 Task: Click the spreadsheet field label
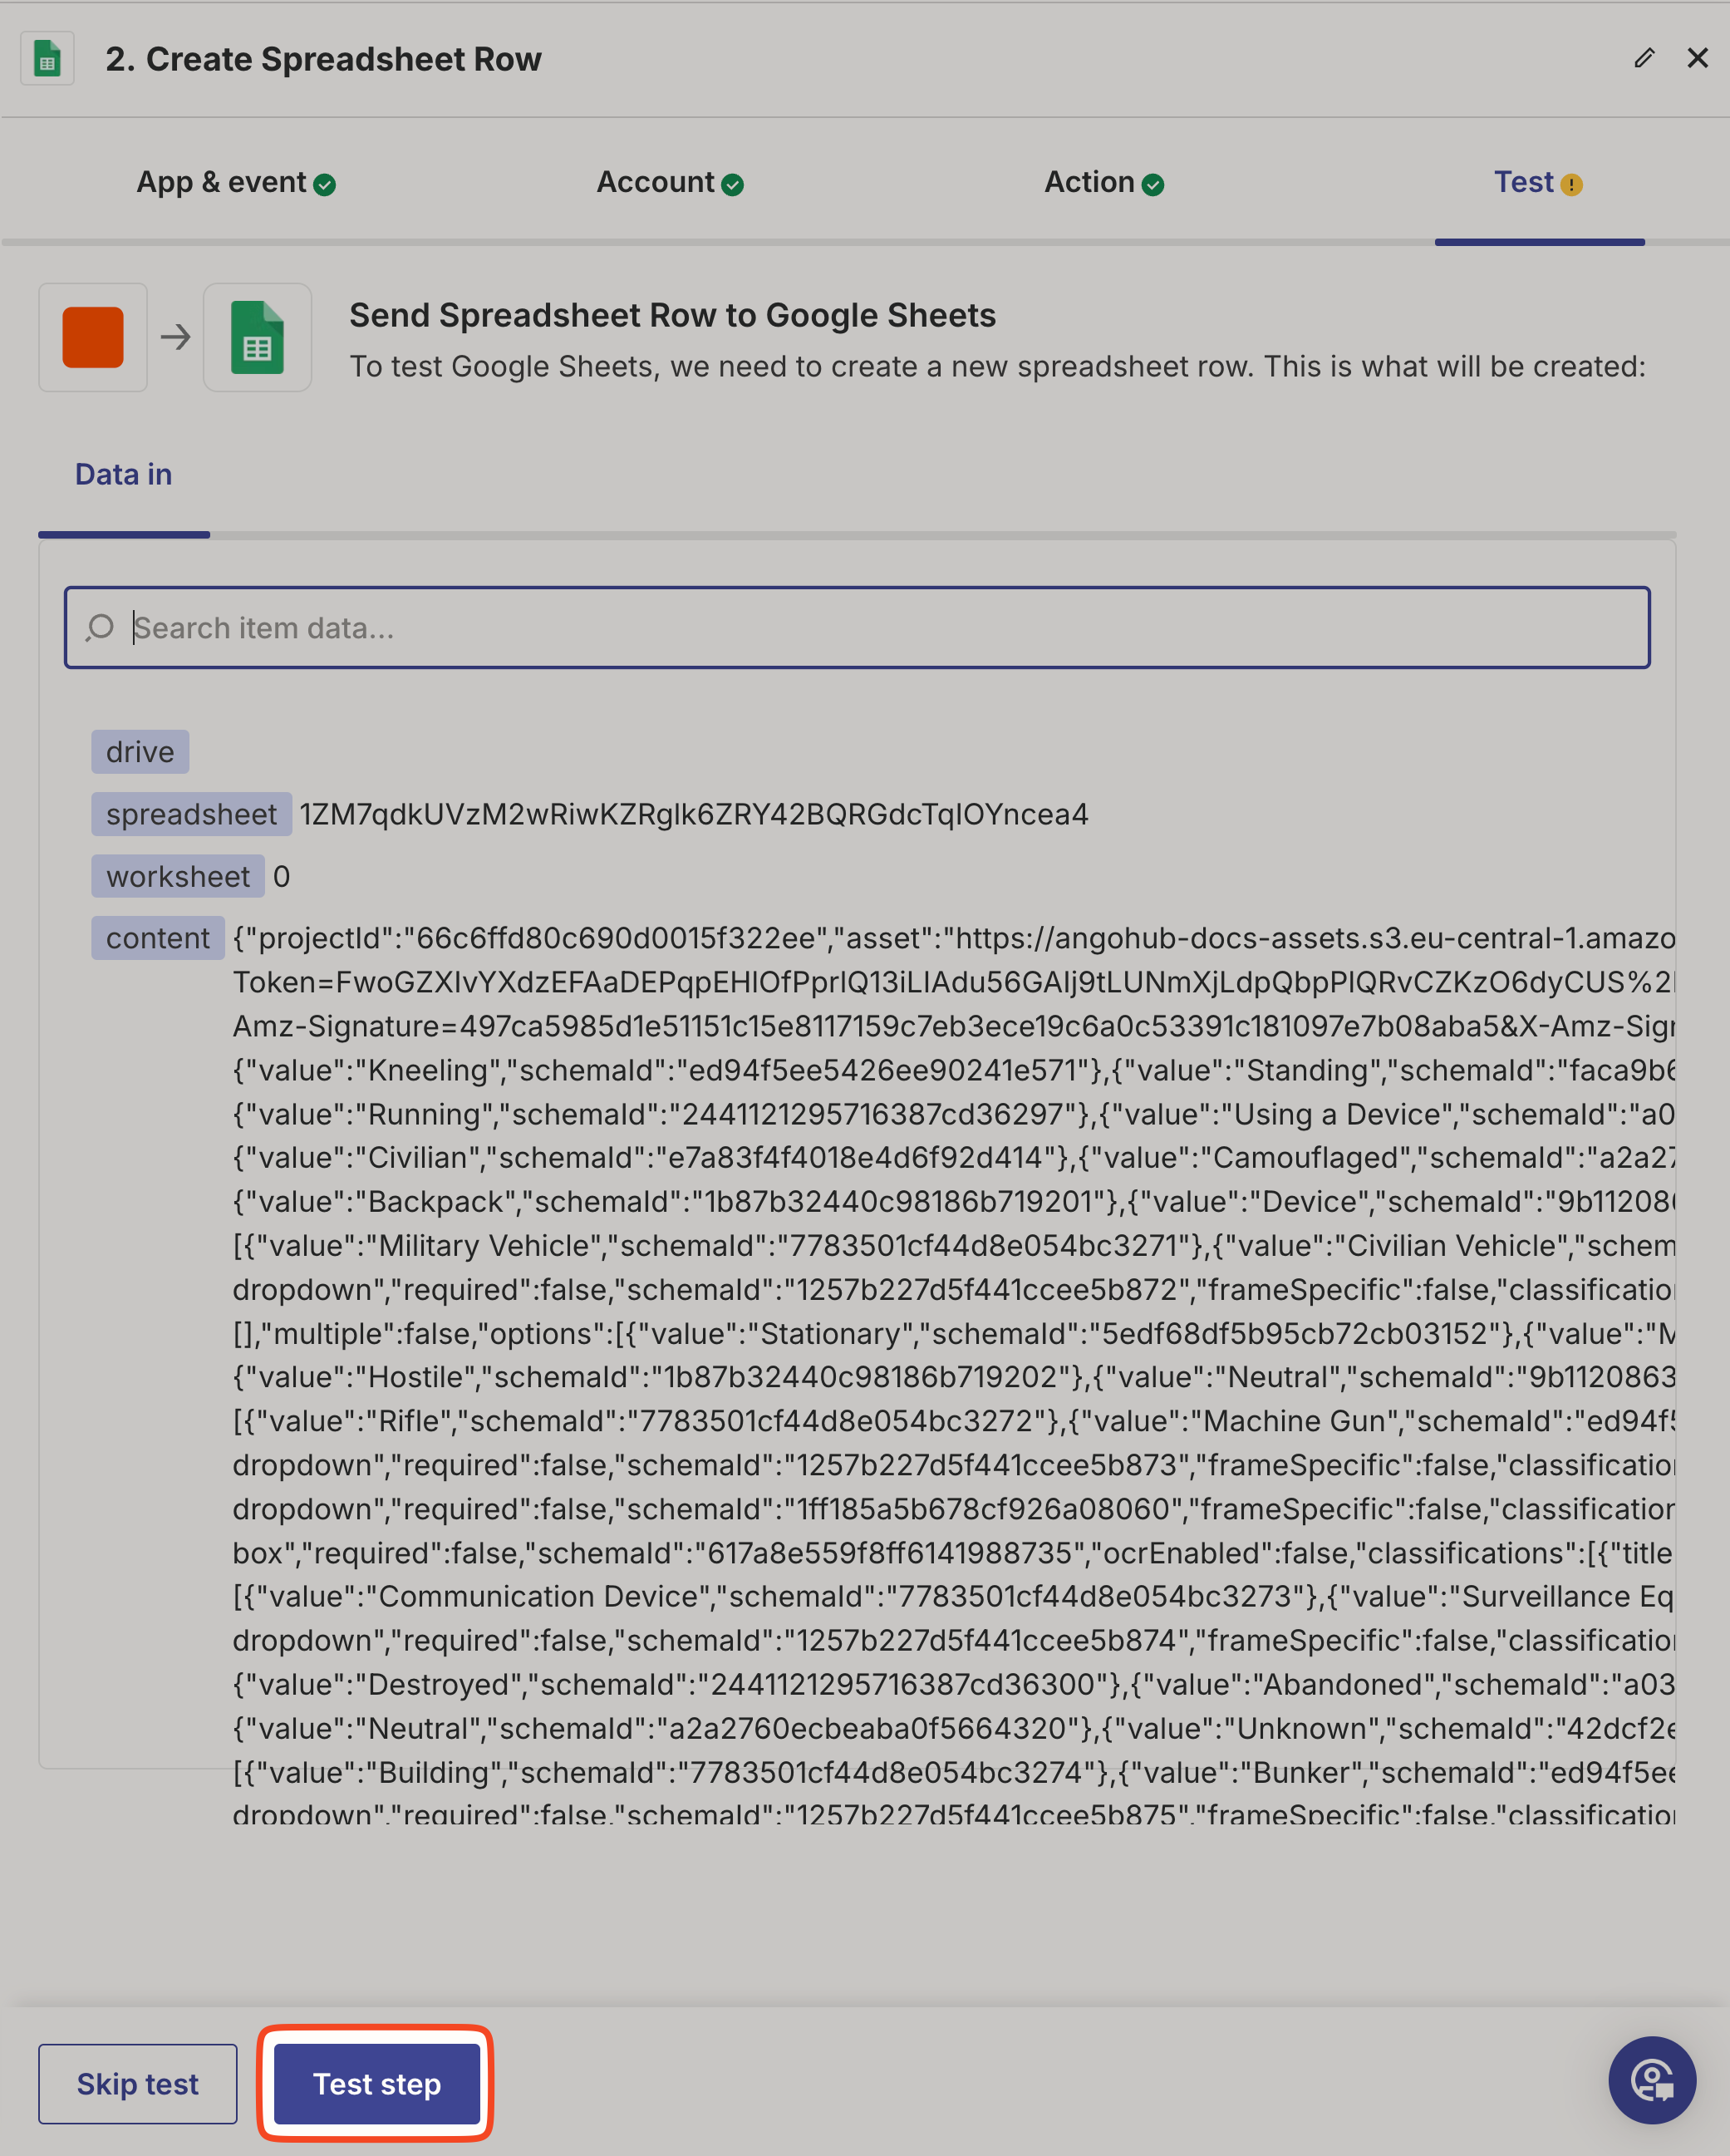coord(191,814)
